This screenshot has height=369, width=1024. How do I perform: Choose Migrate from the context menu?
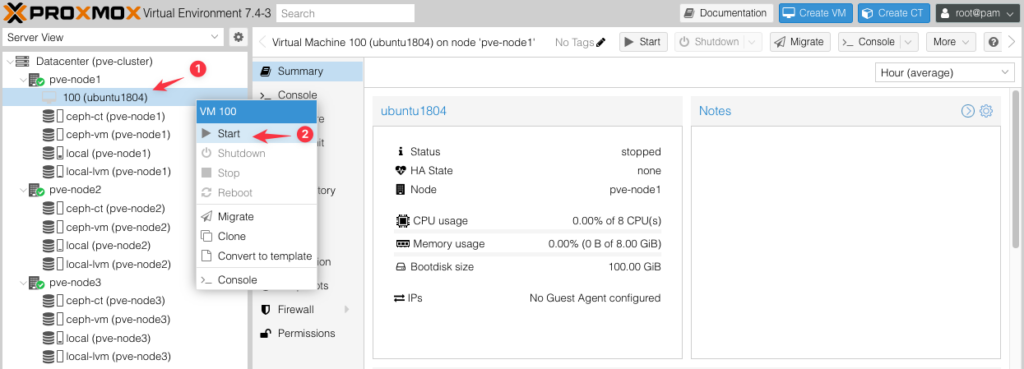point(257,216)
